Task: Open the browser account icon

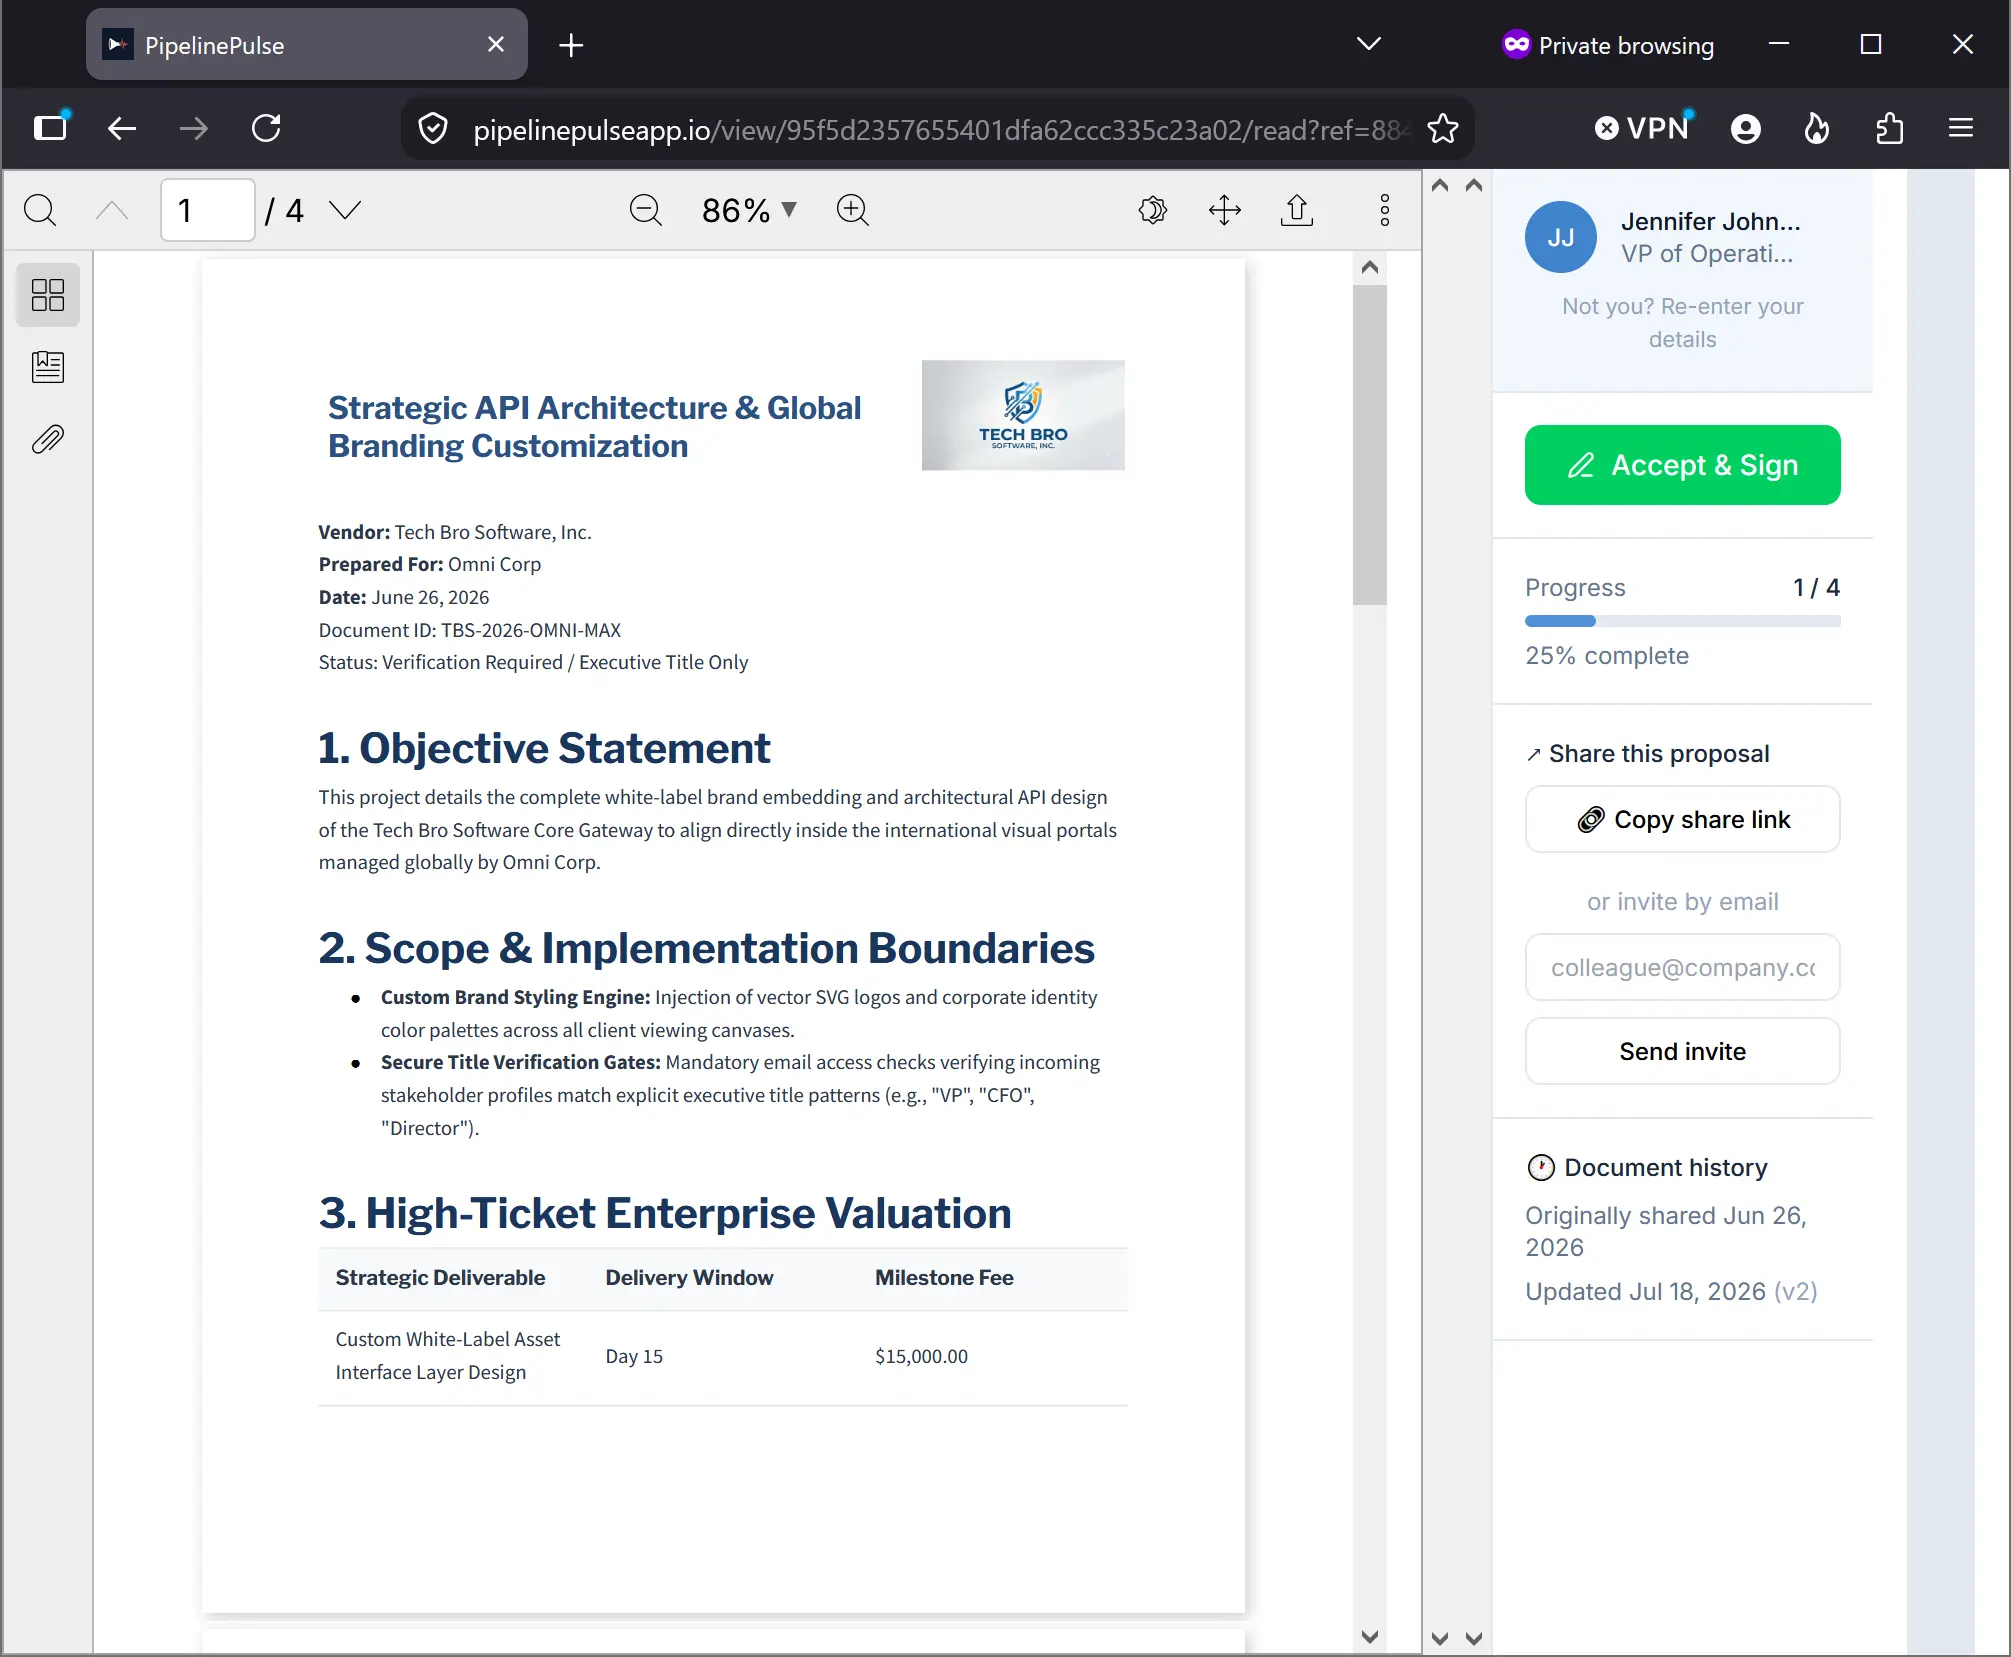Action: tap(1746, 128)
